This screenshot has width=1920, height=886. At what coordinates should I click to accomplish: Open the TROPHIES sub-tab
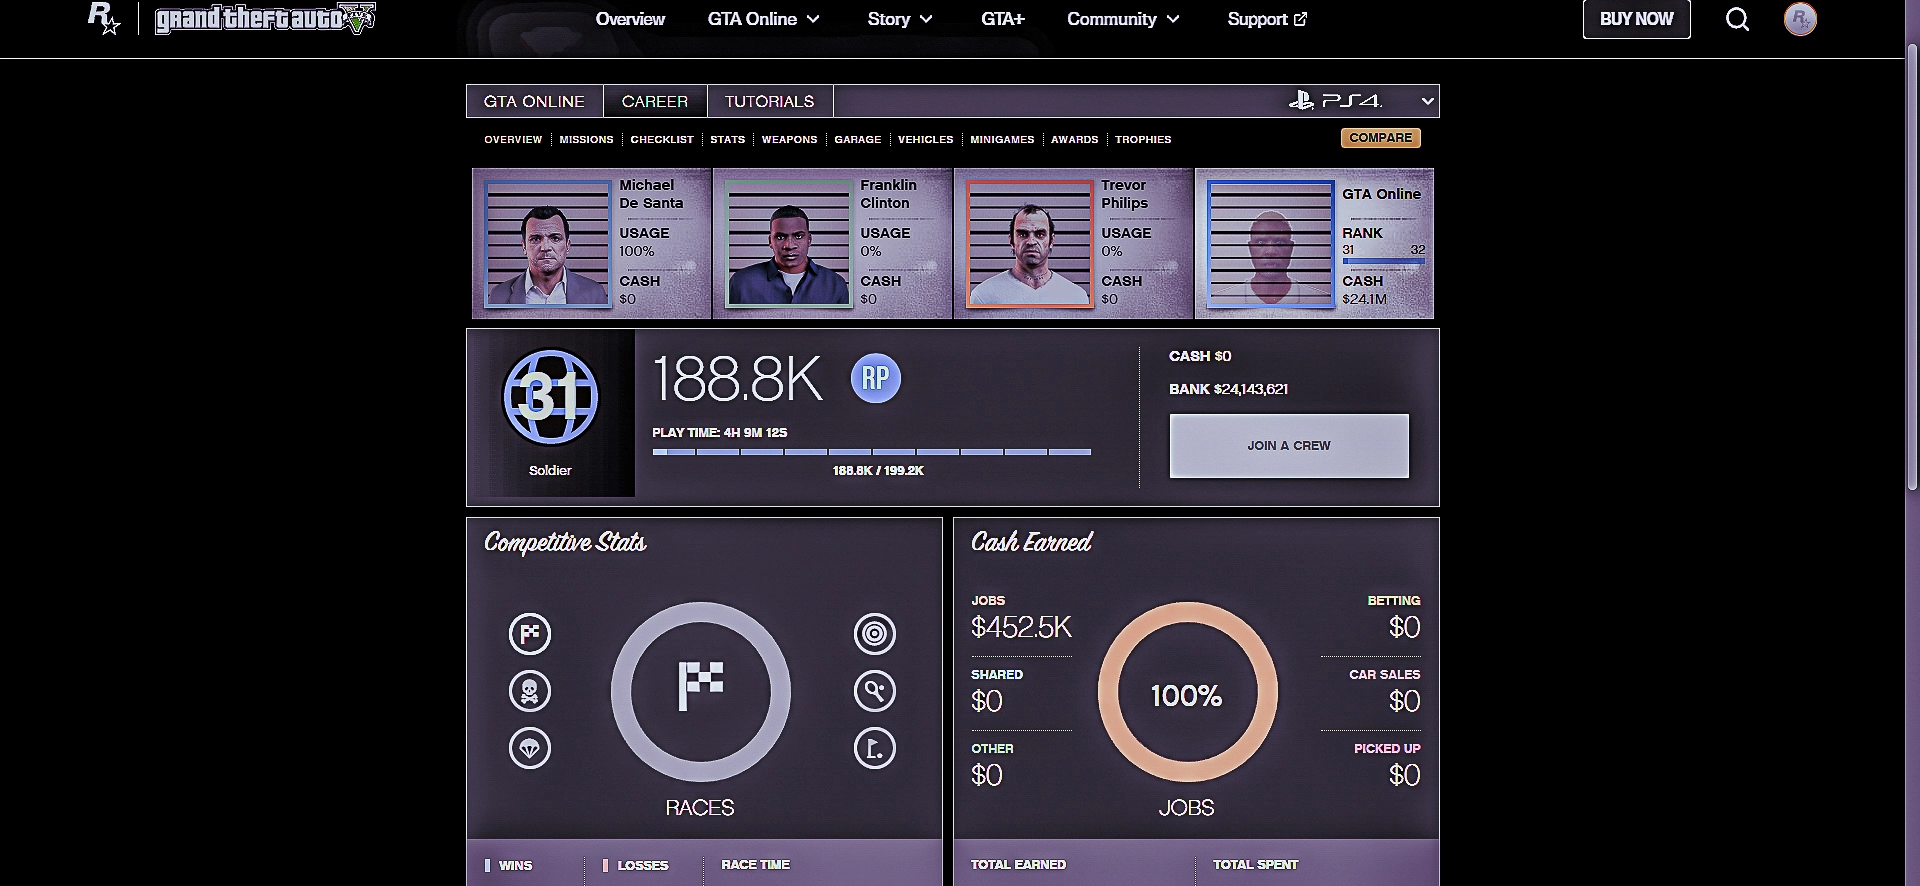1143,140
